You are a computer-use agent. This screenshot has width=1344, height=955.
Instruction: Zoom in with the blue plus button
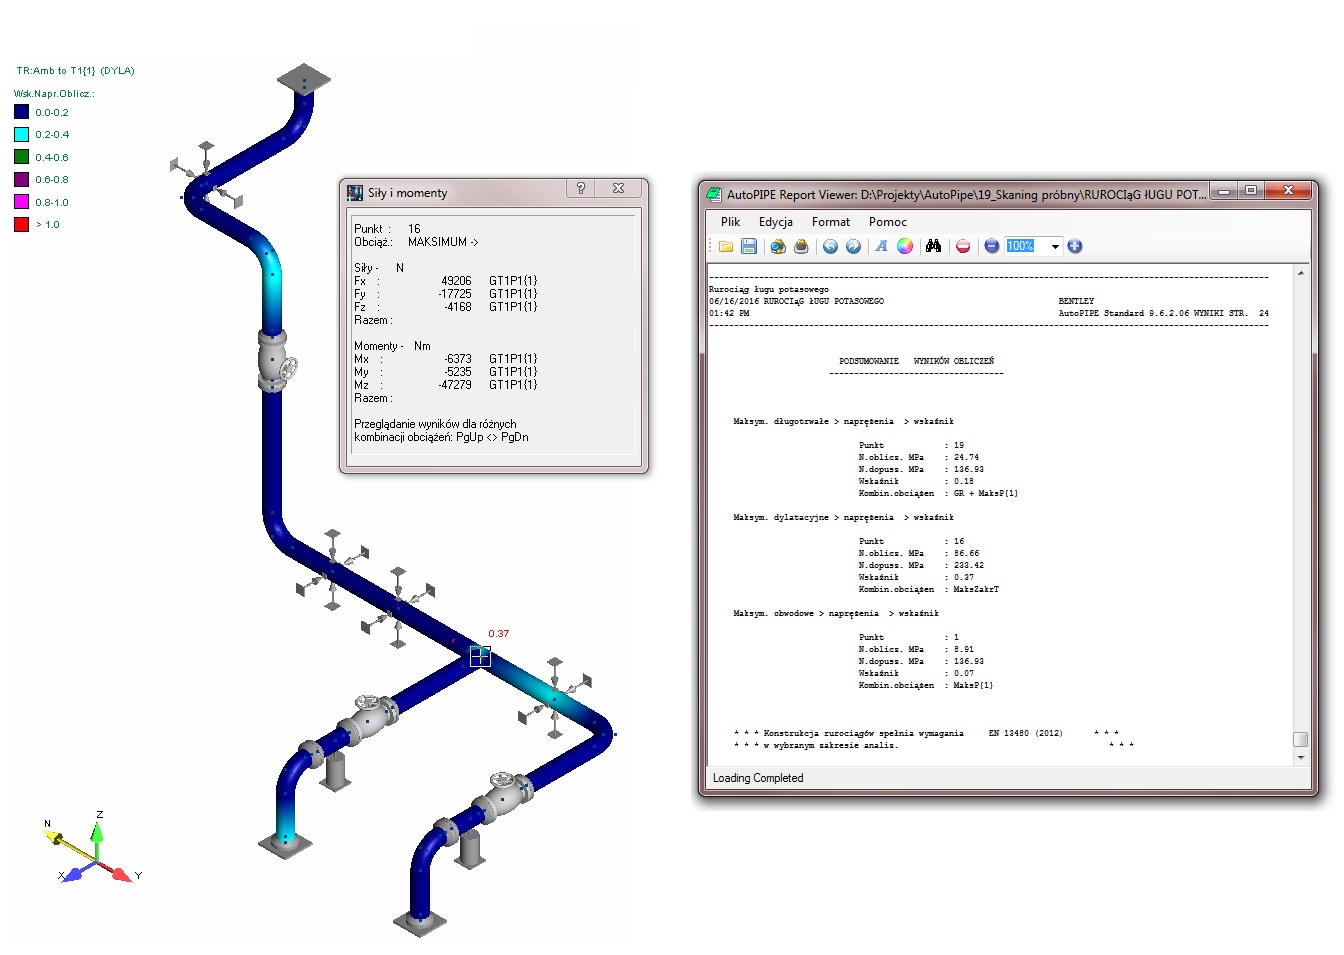coord(1075,246)
